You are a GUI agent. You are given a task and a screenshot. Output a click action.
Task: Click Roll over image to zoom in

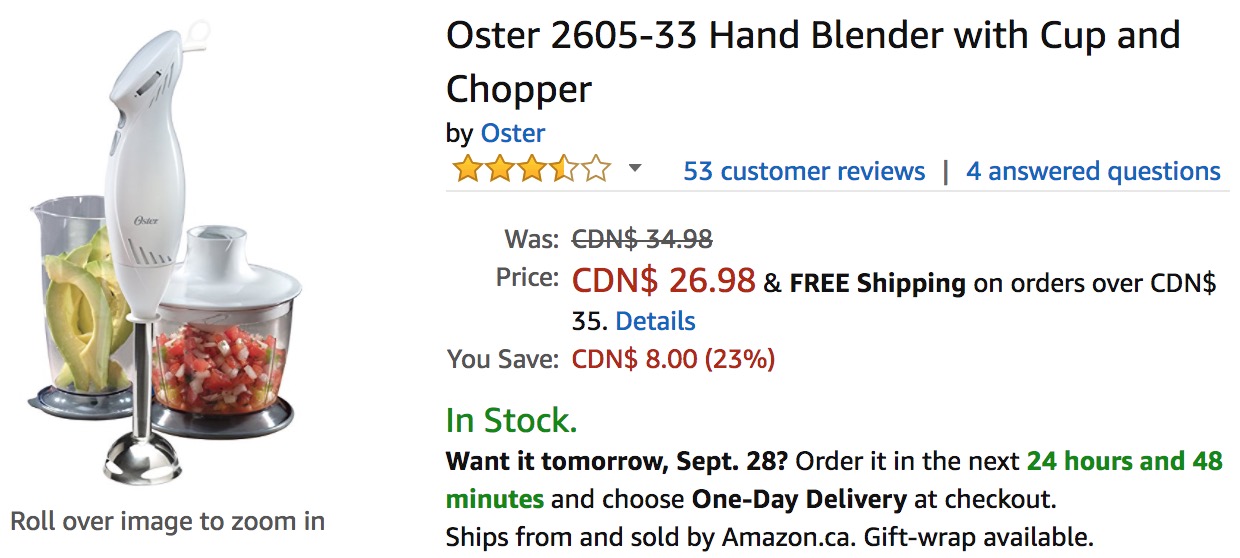pos(167,521)
